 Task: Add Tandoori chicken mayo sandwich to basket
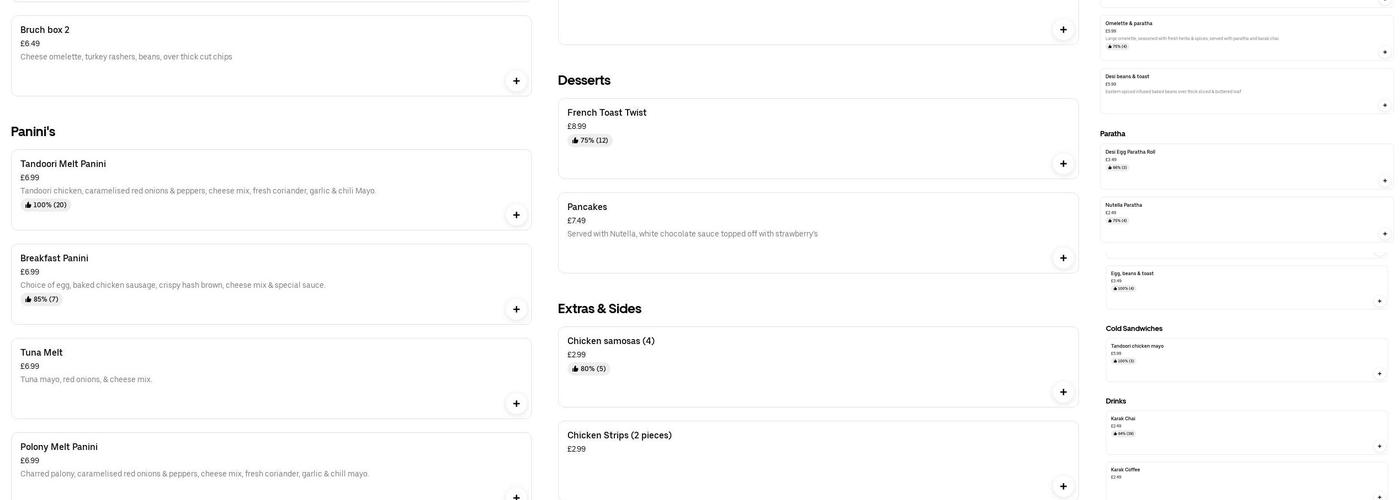[x=1380, y=374]
